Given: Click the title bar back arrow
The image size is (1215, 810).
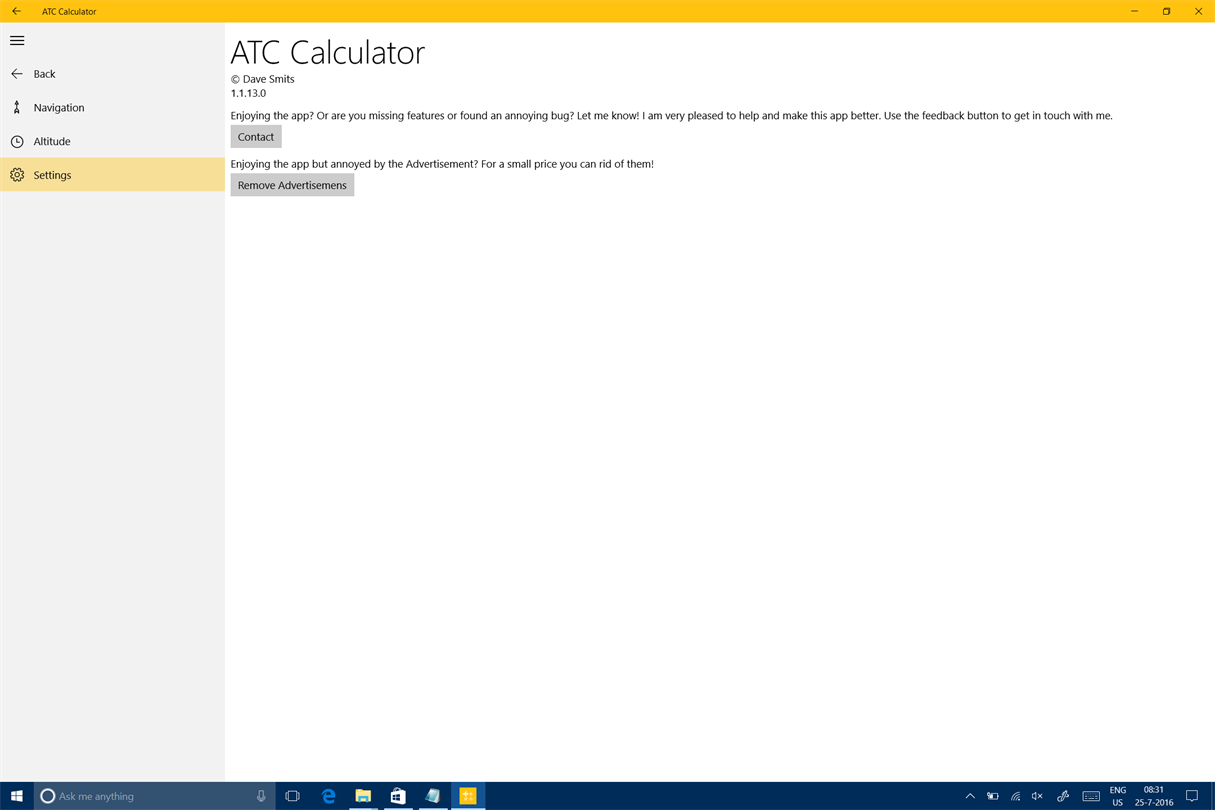Looking at the screenshot, I should tap(16, 11).
